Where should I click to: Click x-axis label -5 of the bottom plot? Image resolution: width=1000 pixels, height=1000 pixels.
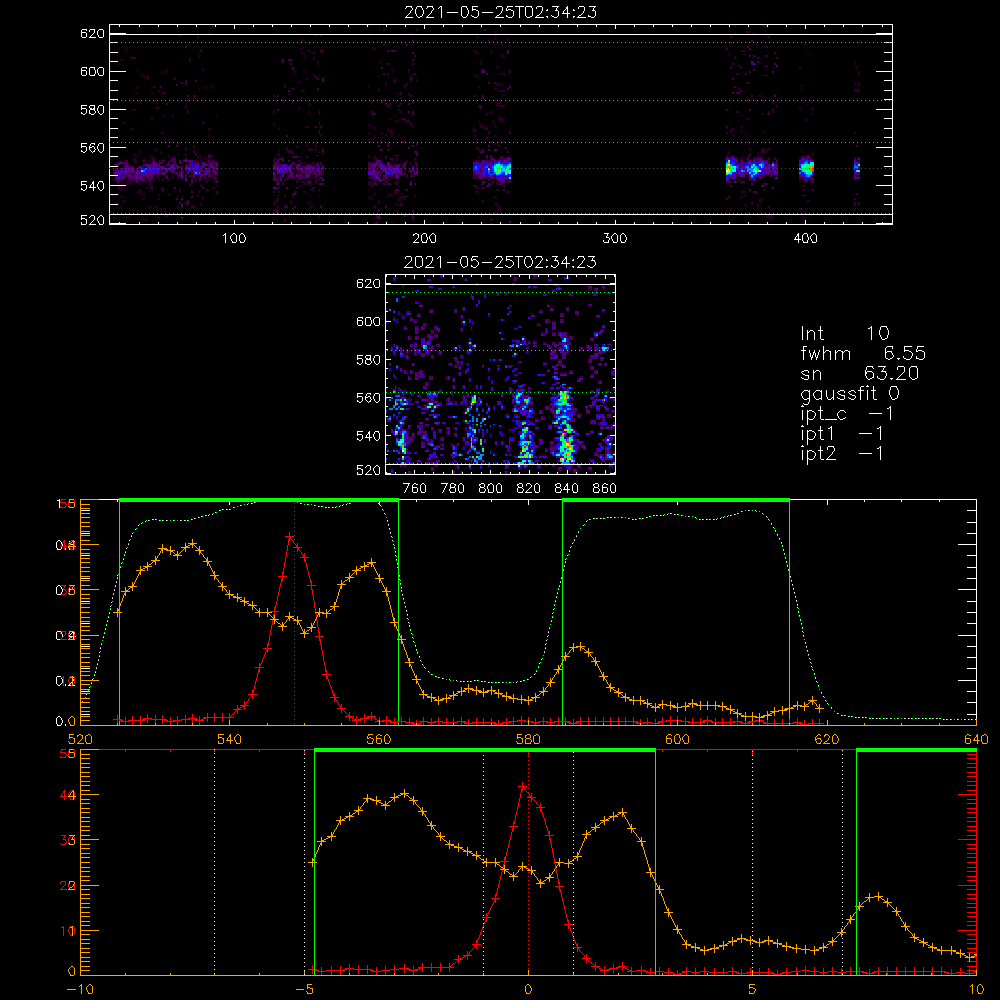(304, 990)
